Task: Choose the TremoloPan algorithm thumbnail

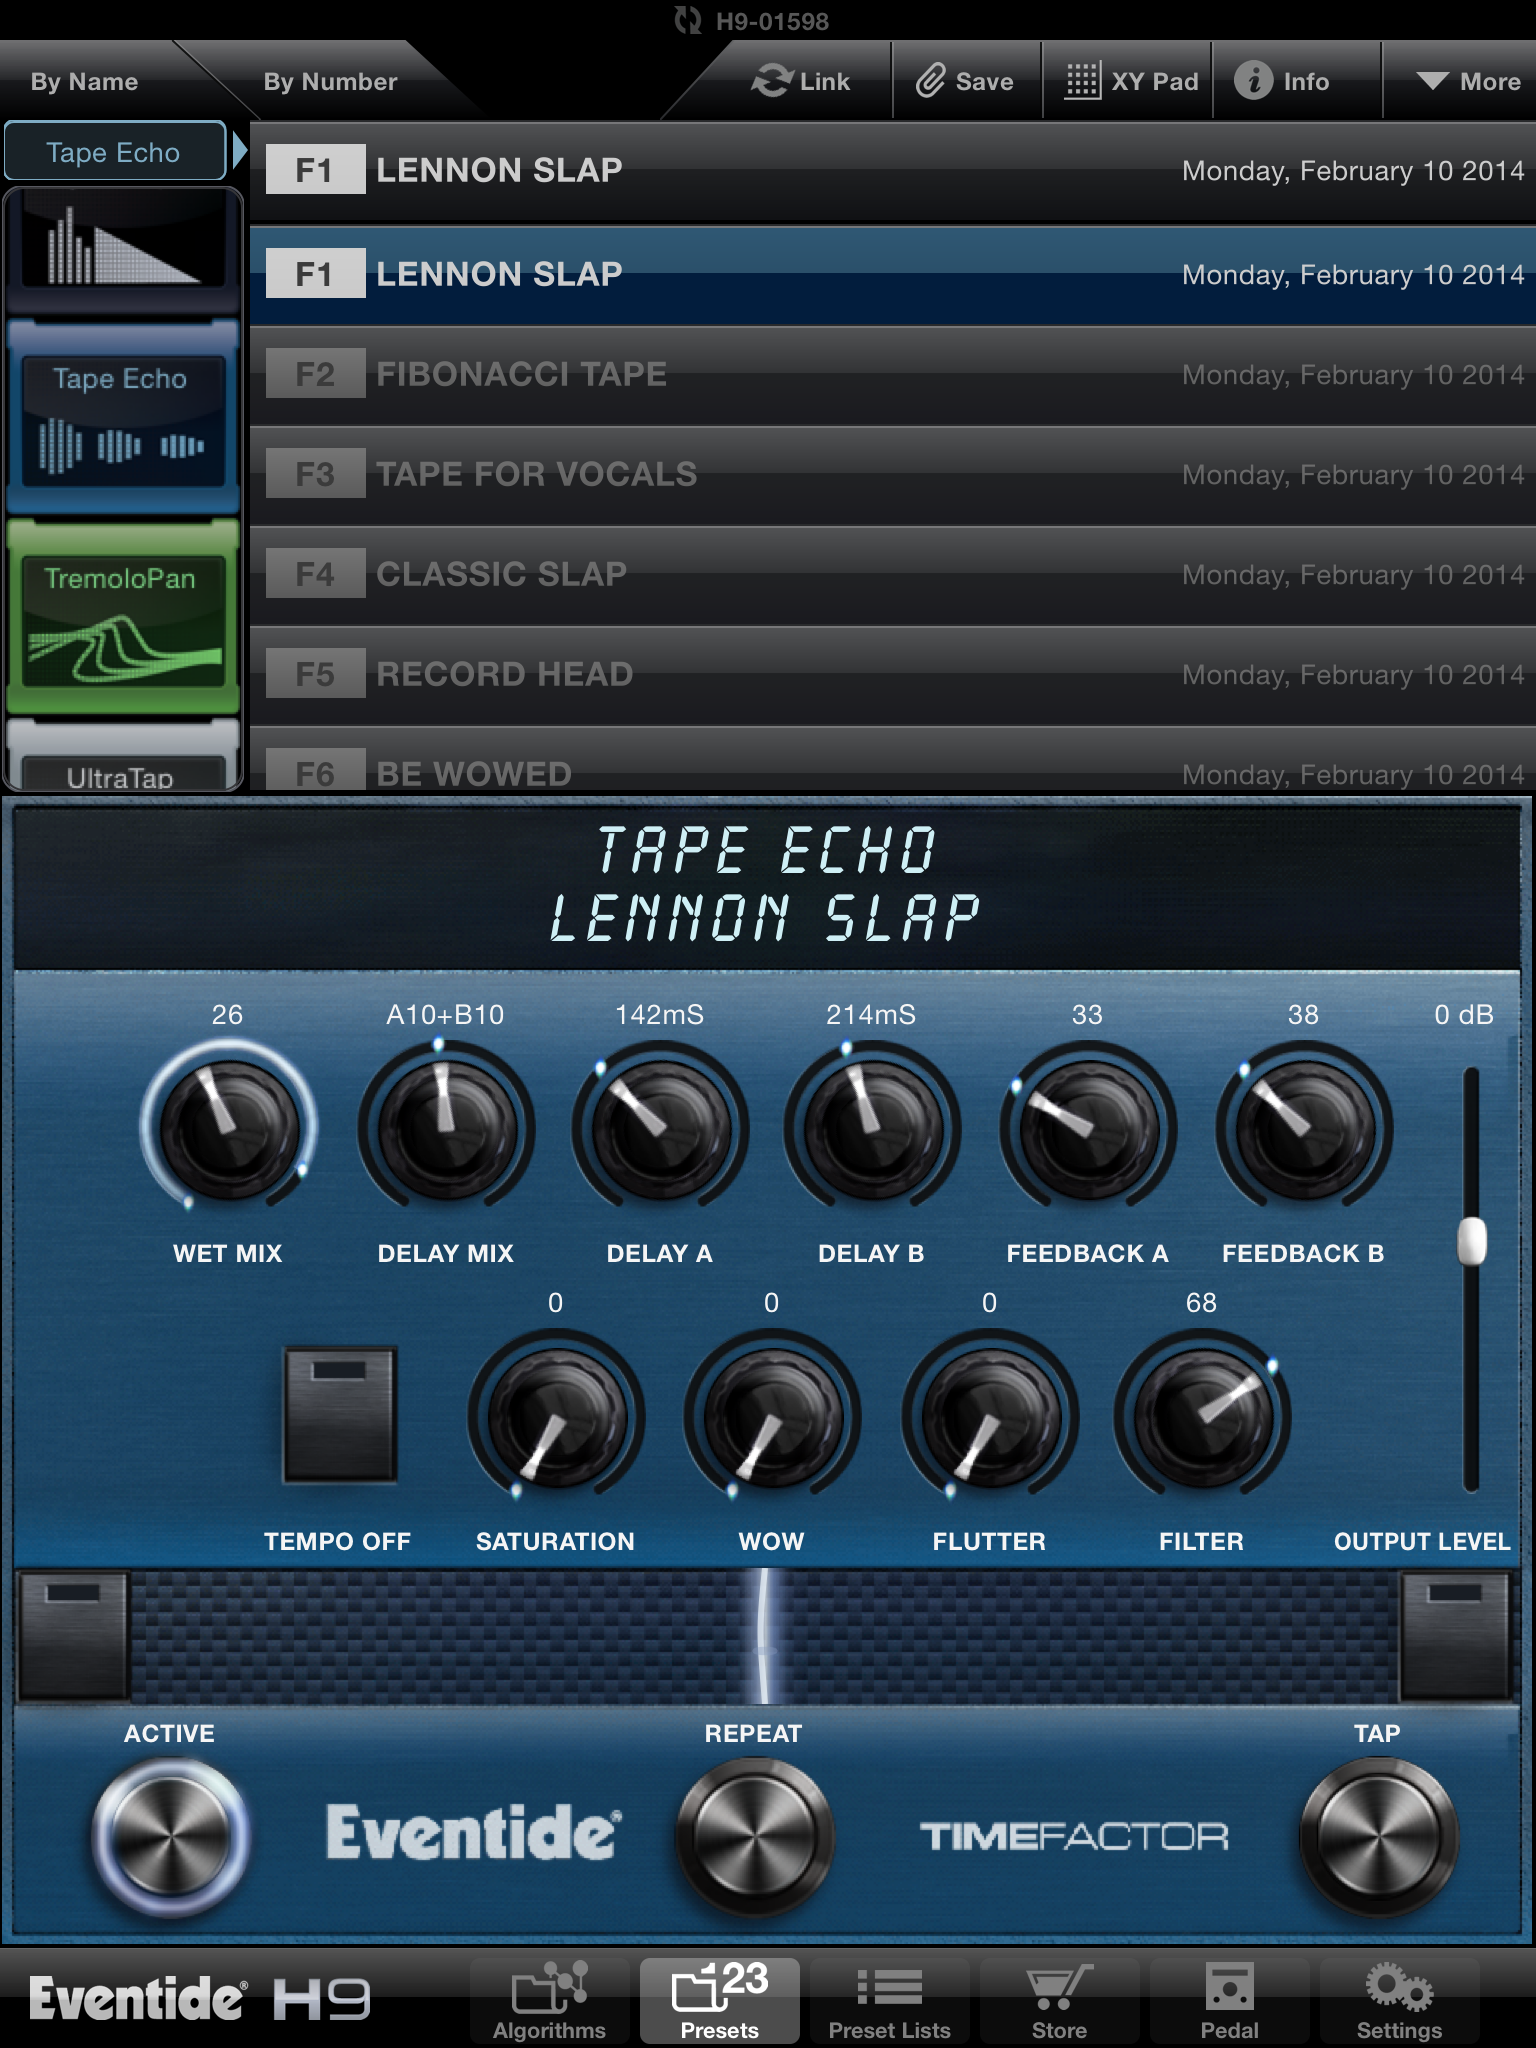Action: [122, 616]
